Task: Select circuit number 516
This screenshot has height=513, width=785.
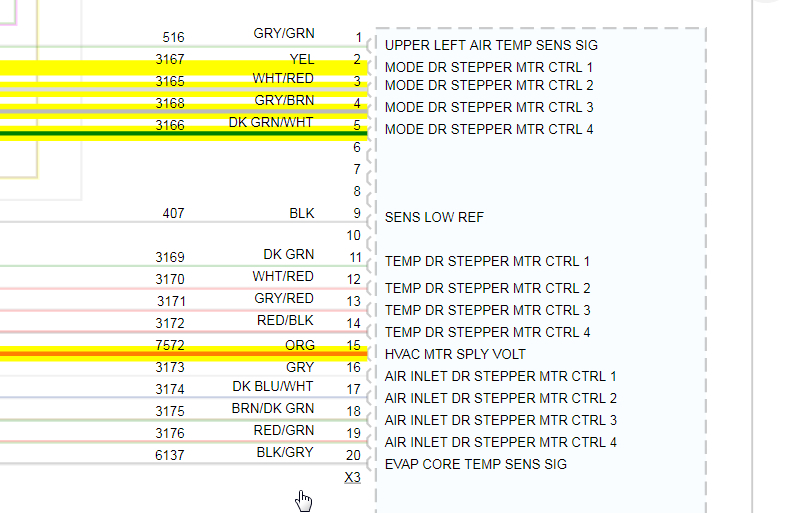Action: pos(173,38)
